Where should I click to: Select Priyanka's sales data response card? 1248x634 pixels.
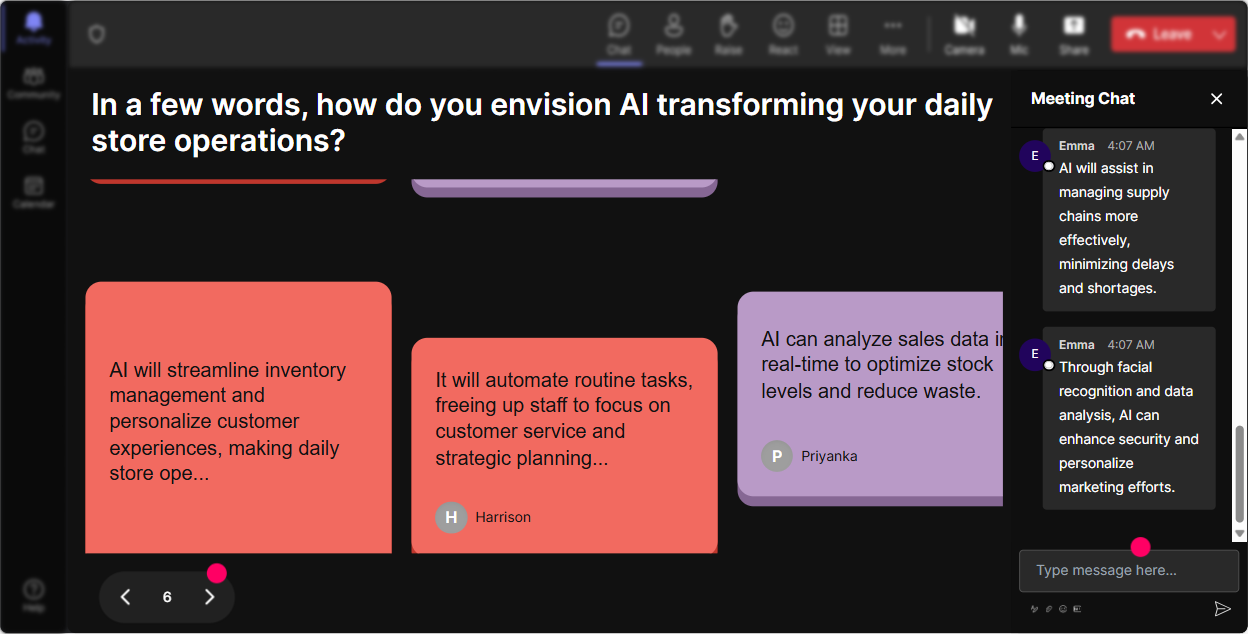click(870, 399)
